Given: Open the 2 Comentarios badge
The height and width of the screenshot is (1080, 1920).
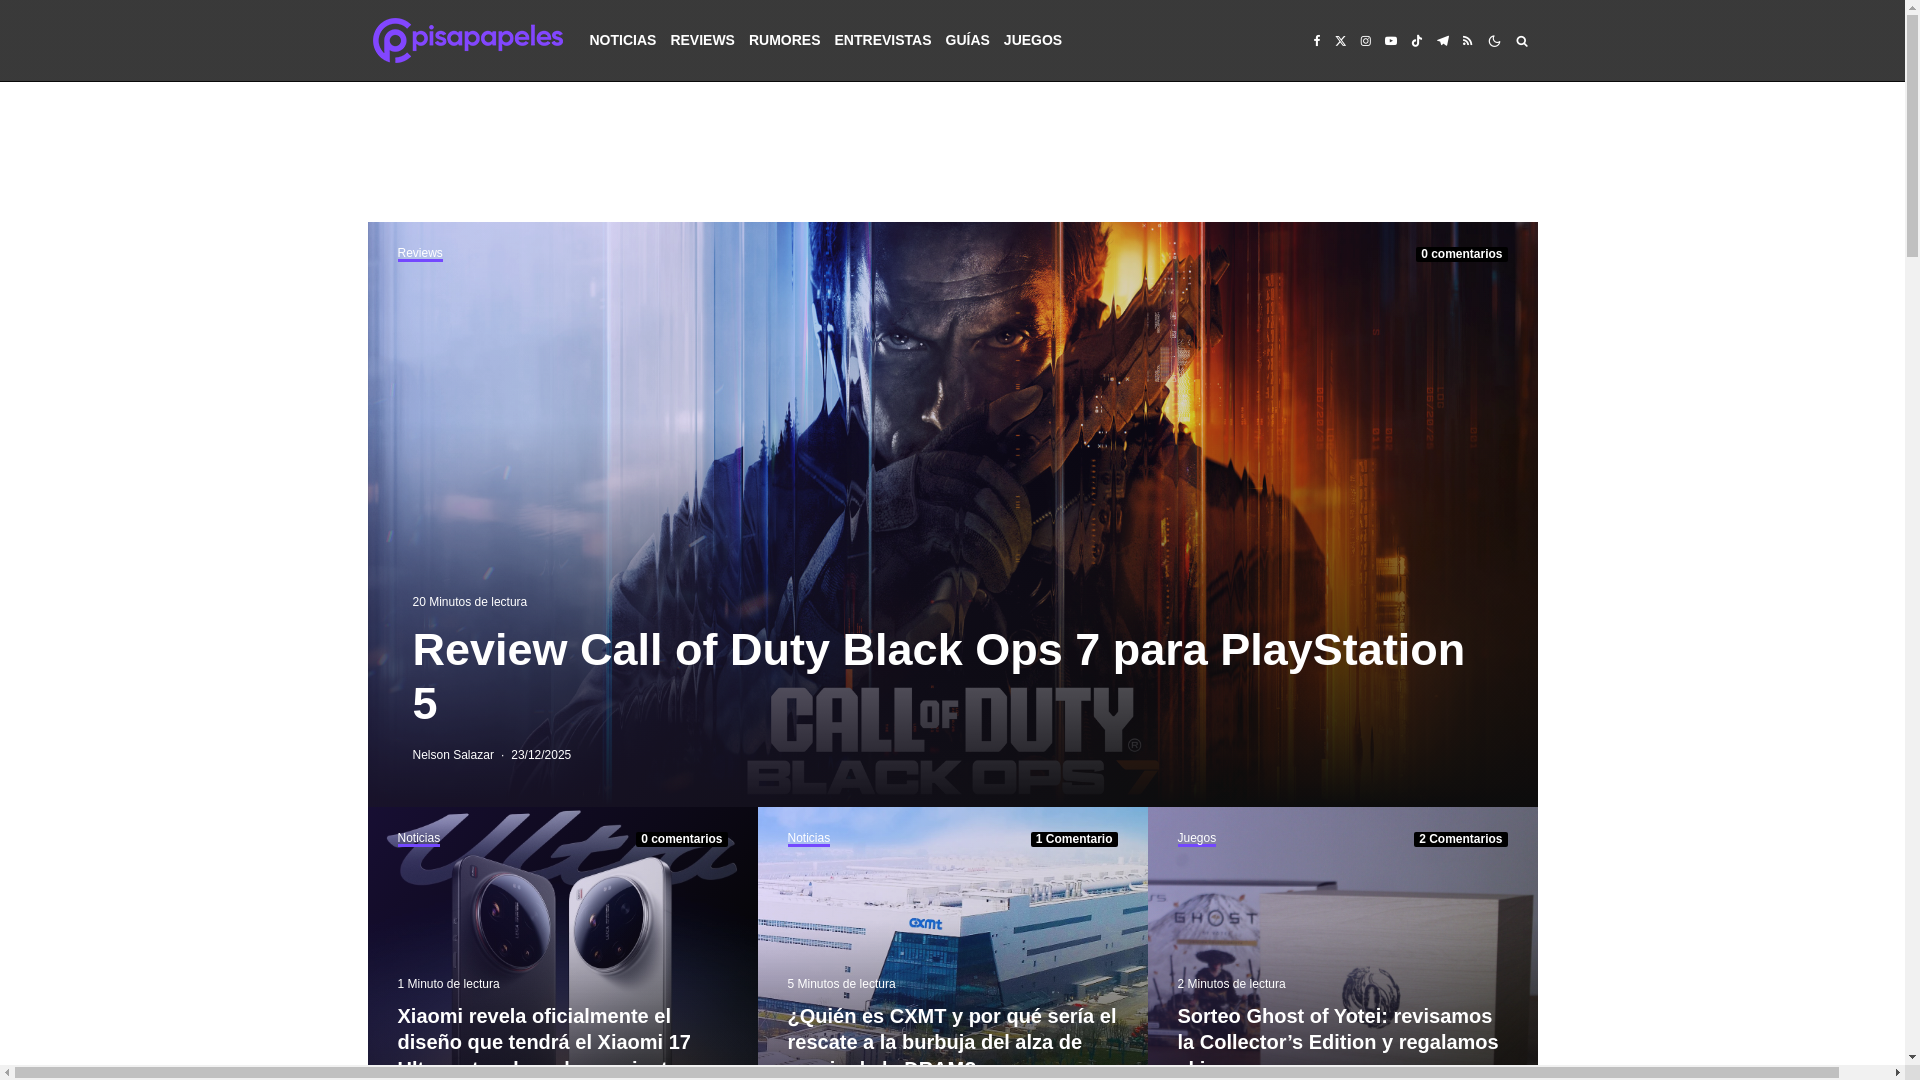Looking at the screenshot, I should point(1460,839).
